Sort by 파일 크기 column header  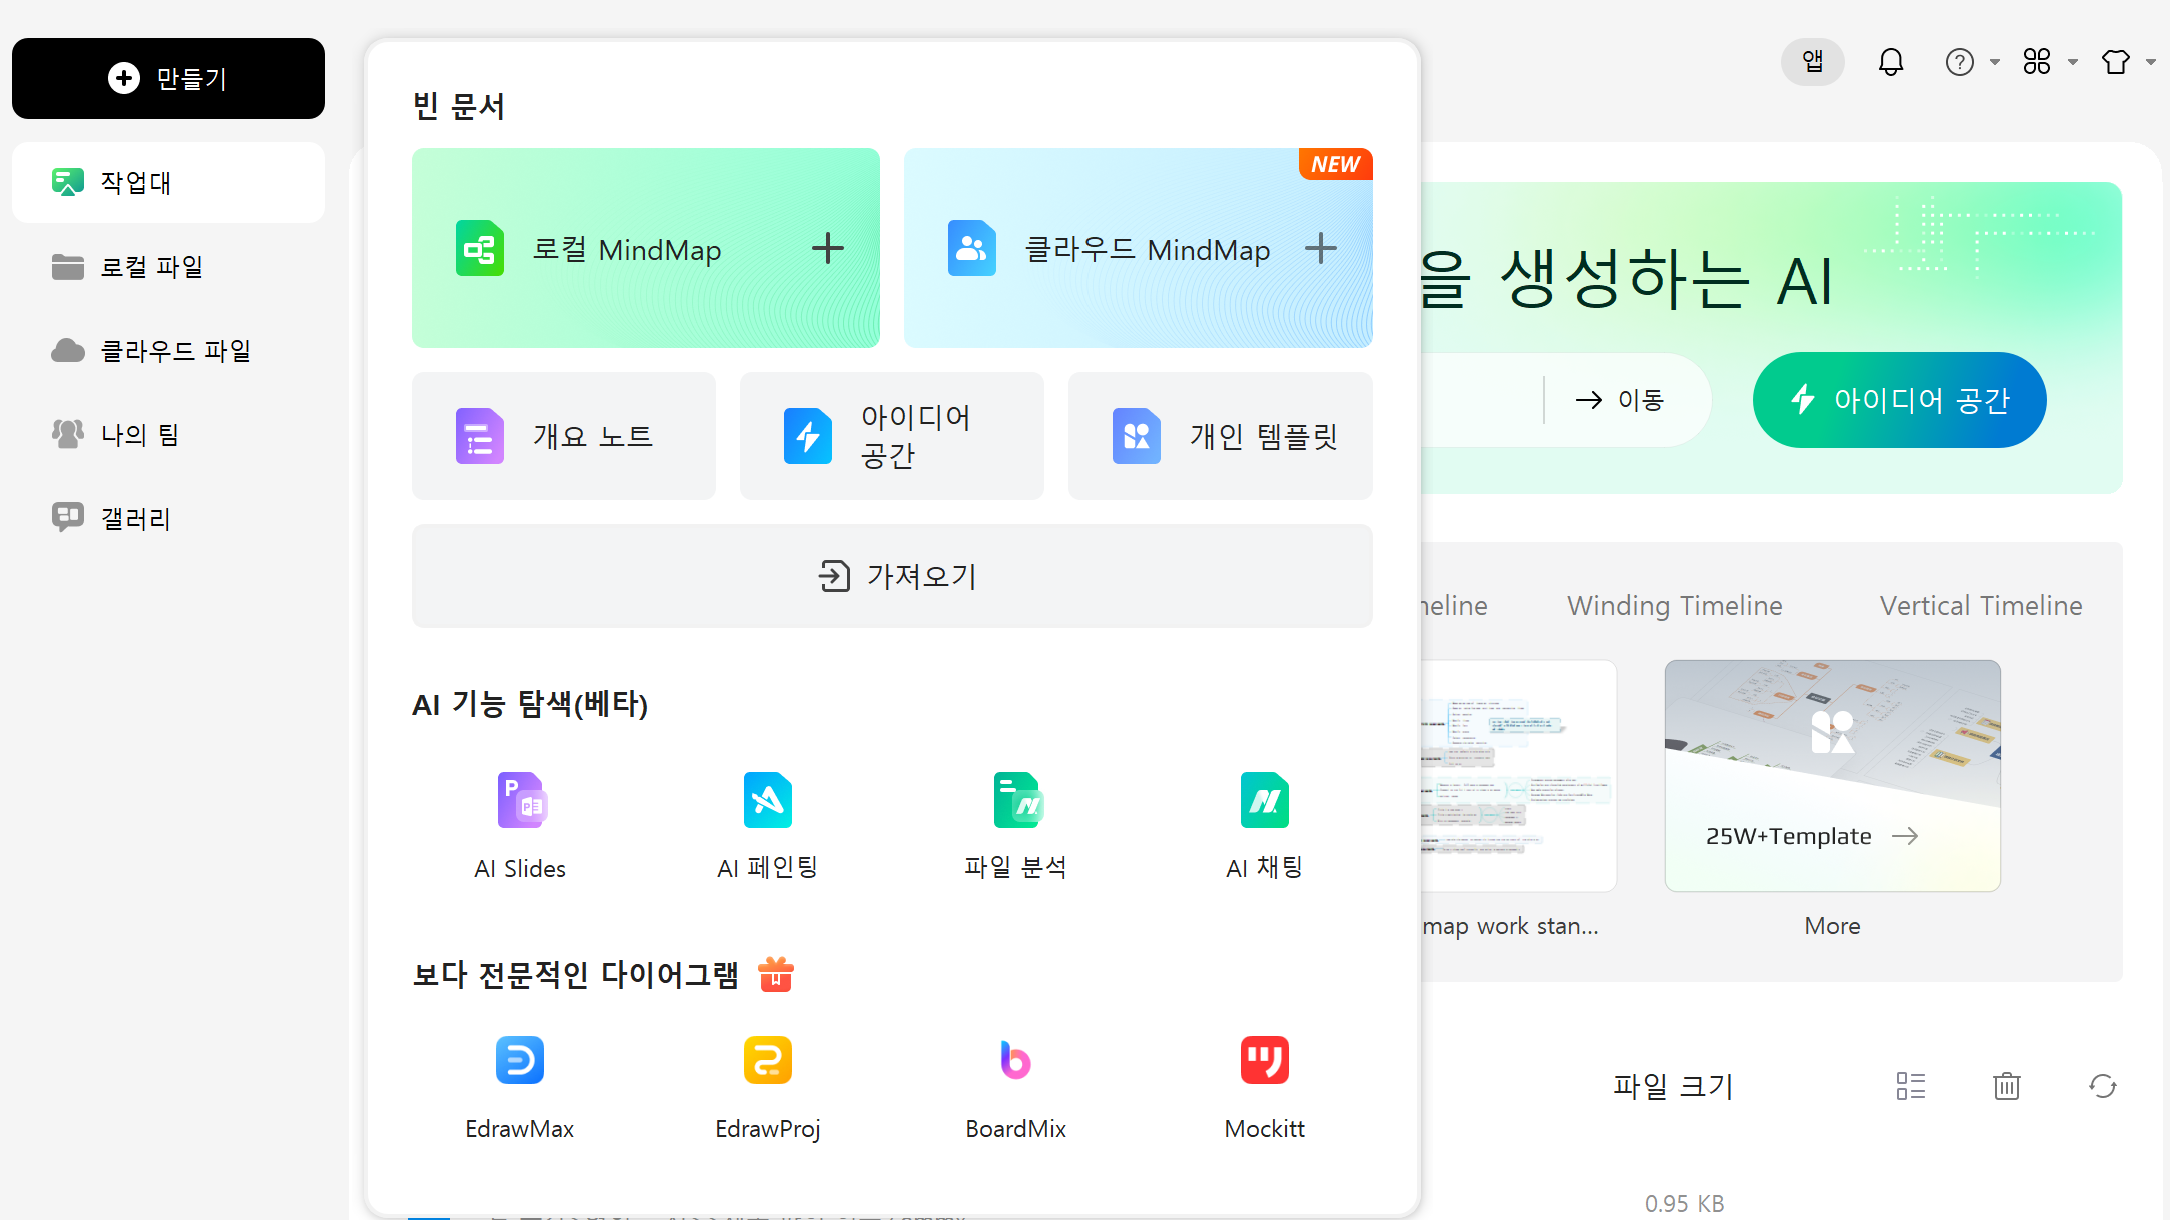point(1673,1086)
